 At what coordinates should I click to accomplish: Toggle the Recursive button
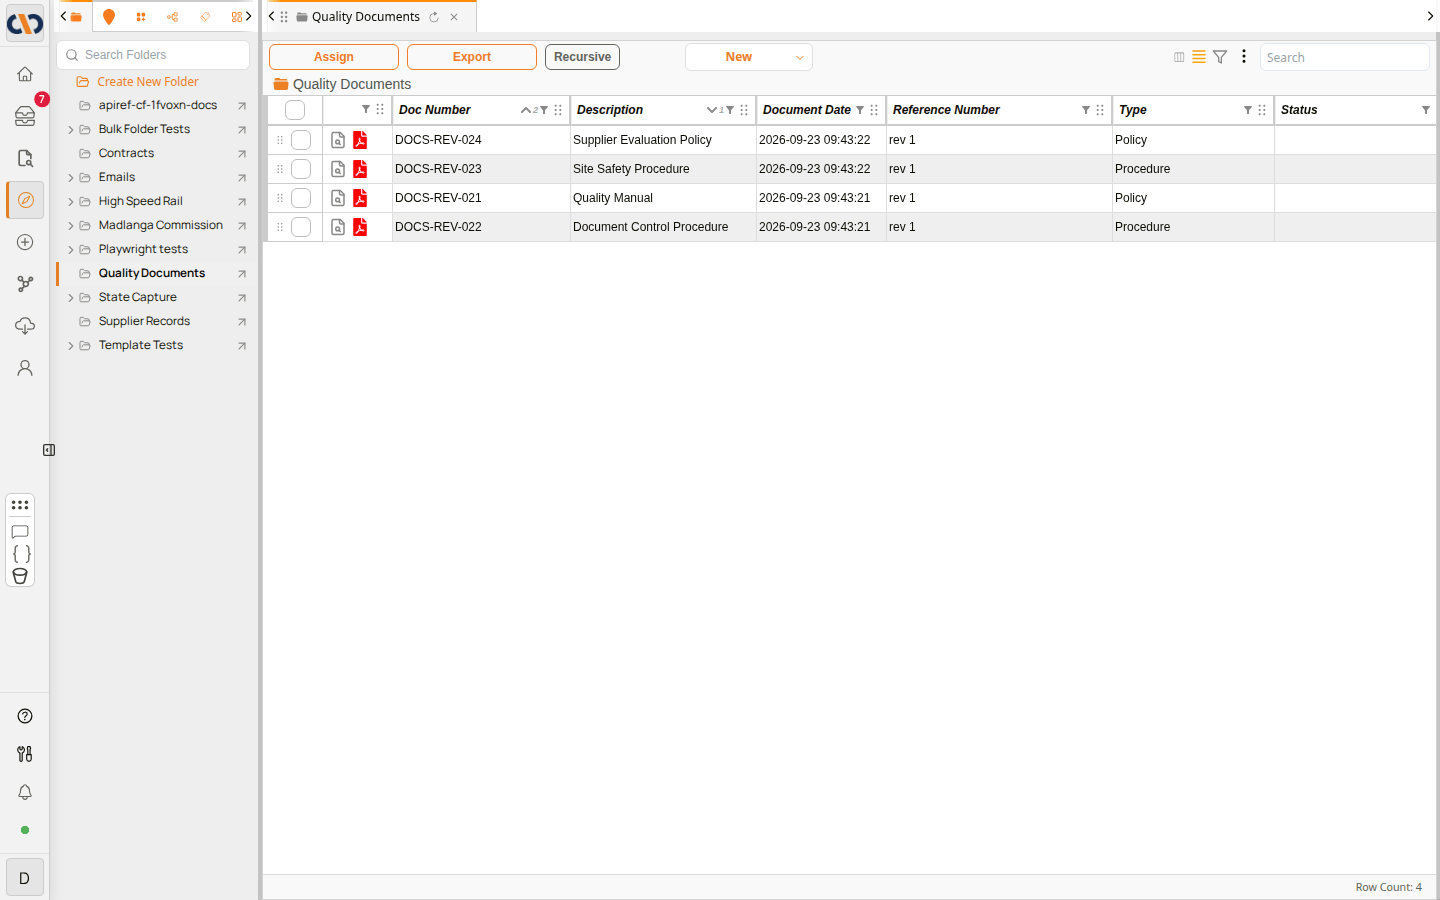(582, 57)
